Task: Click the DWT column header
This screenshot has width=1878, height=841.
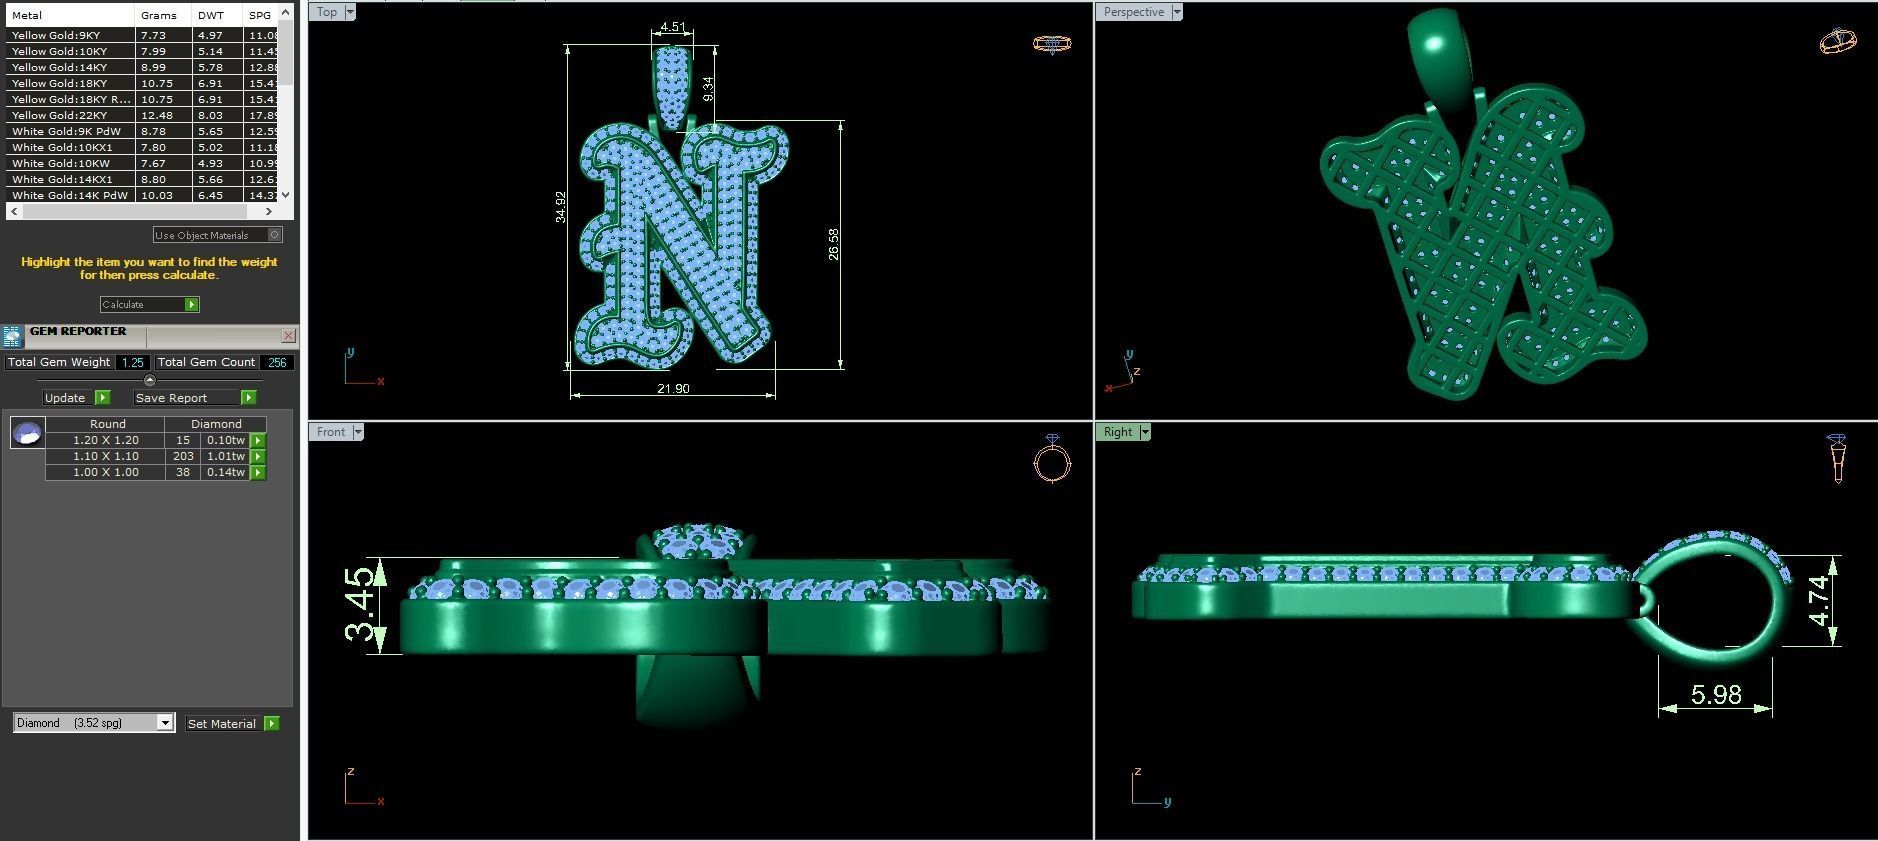Action: coord(218,15)
